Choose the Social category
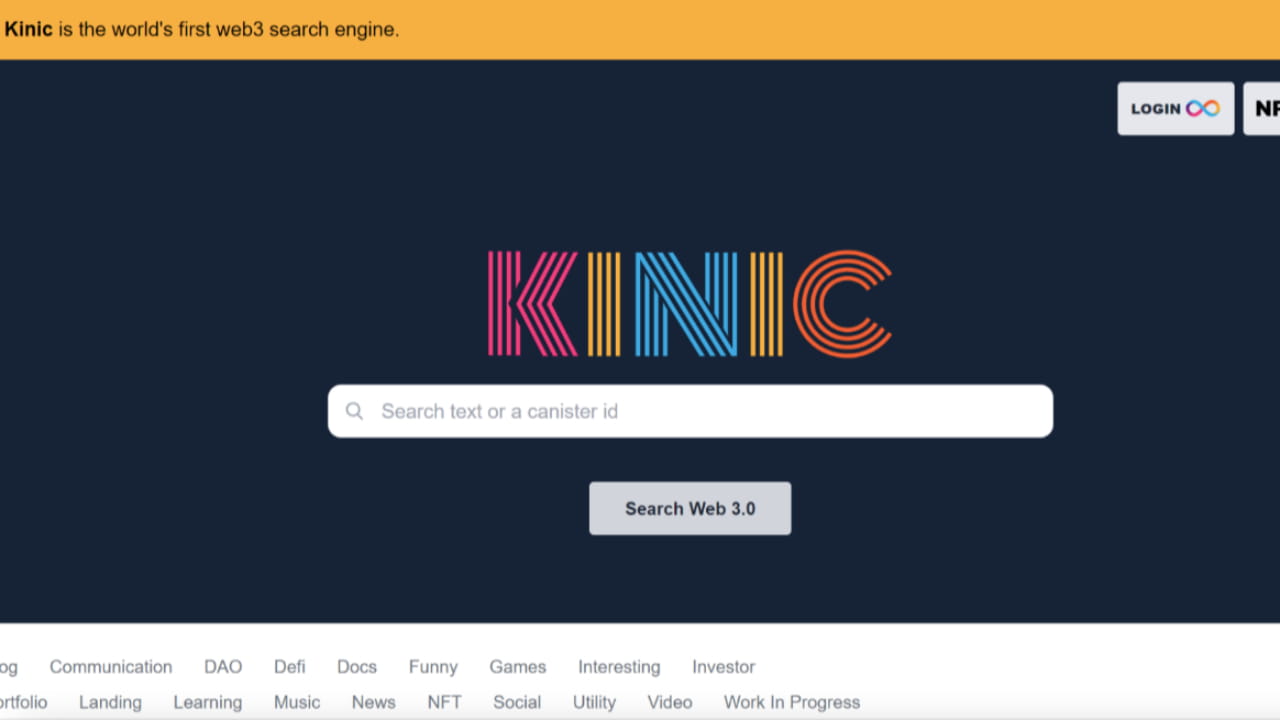1280x720 pixels. point(517,703)
